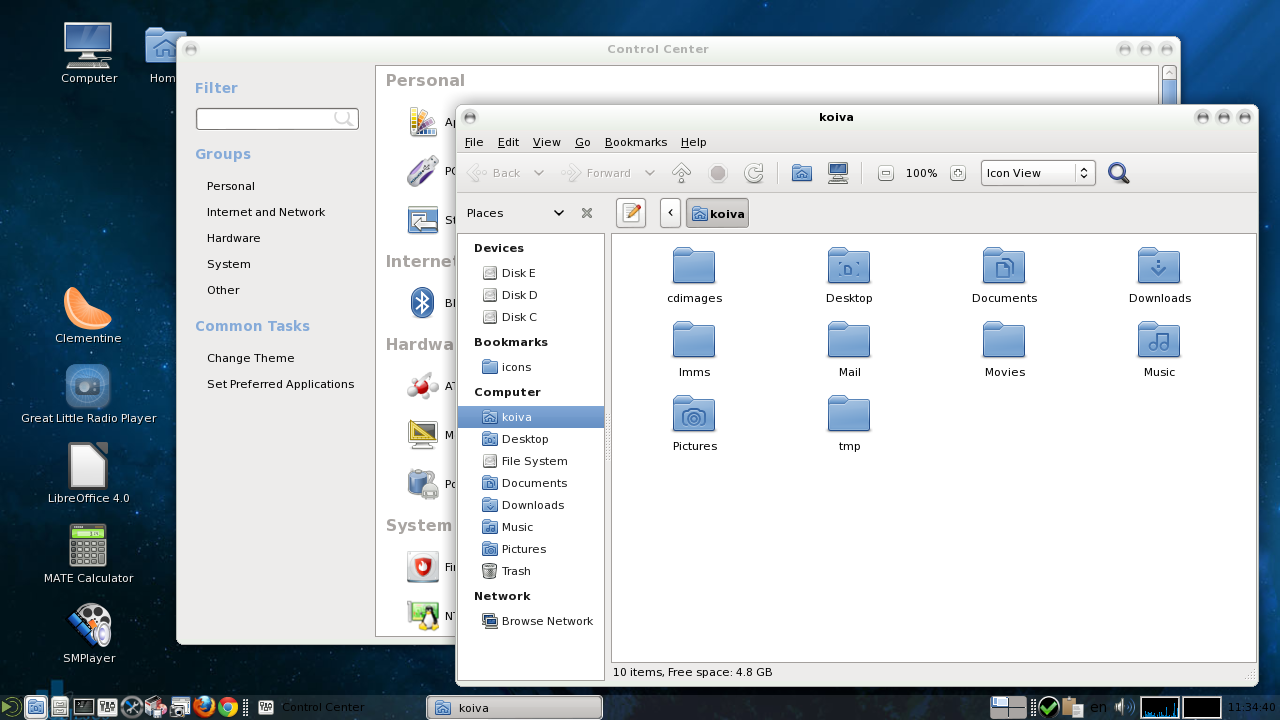The width and height of the screenshot is (1280, 720).
Task: Open the Bookmarks menu
Action: pyautogui.click(x=635, y=142)
